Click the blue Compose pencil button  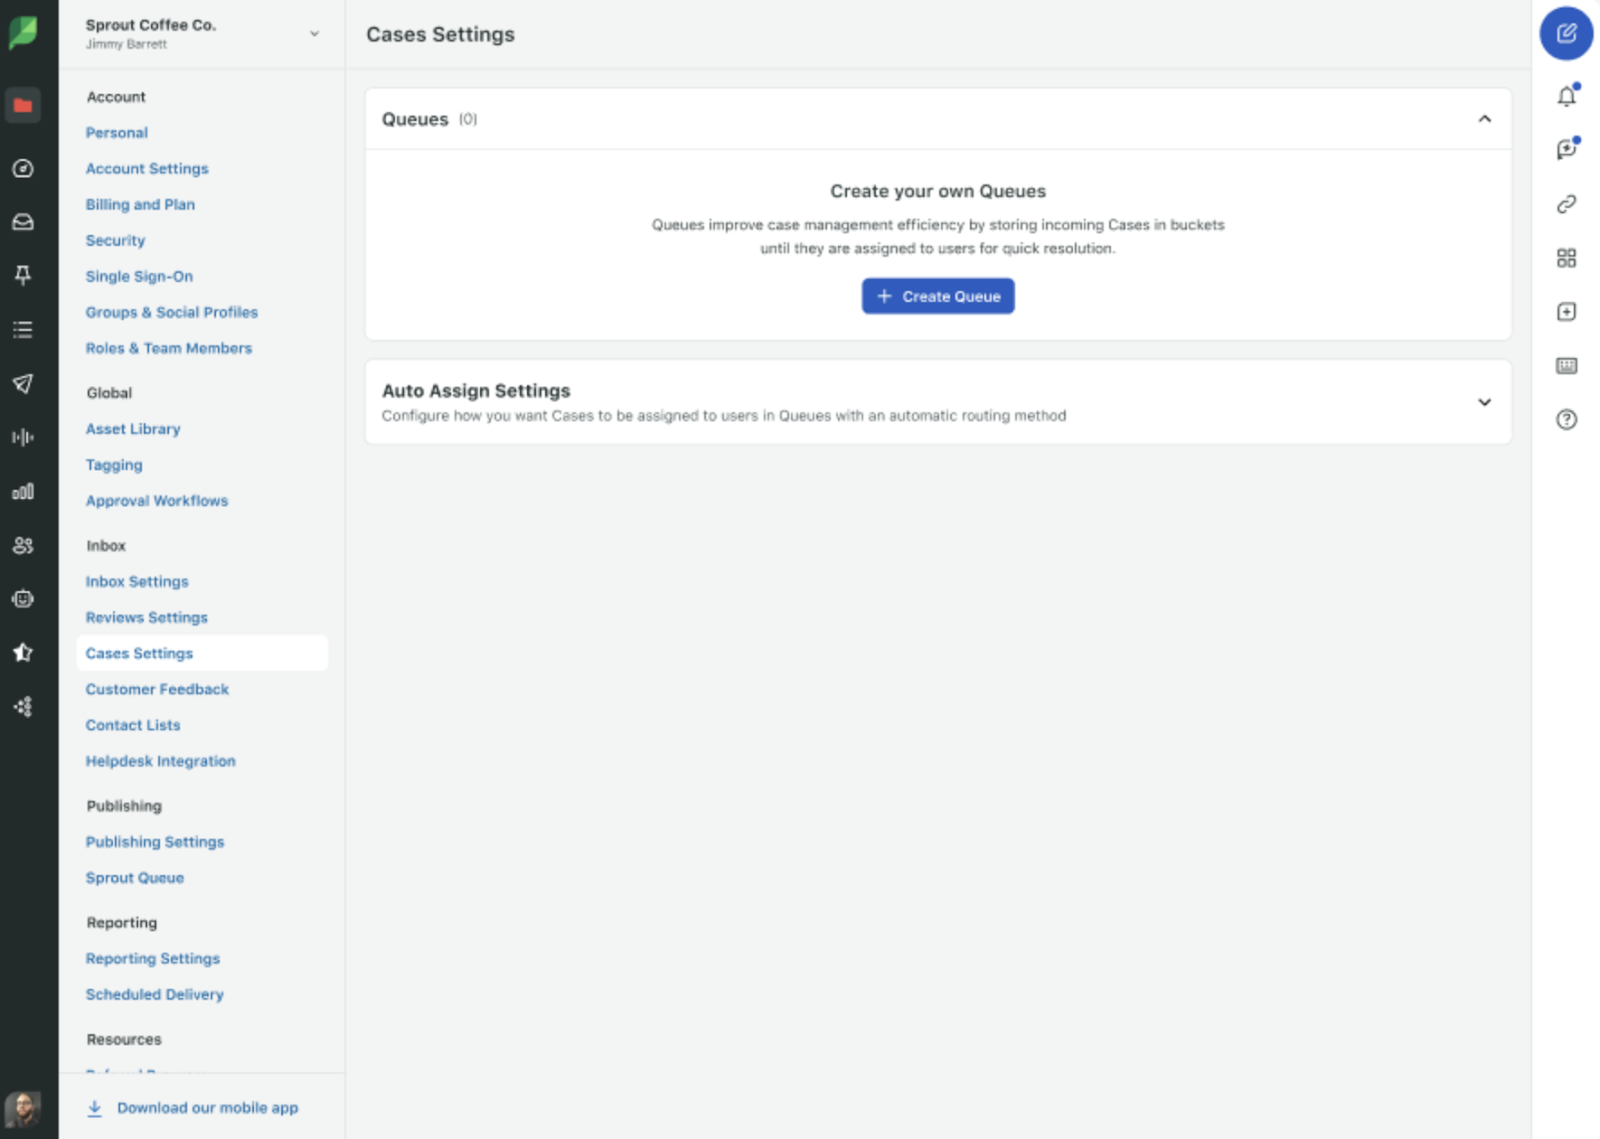click(x=1566, y=34)
